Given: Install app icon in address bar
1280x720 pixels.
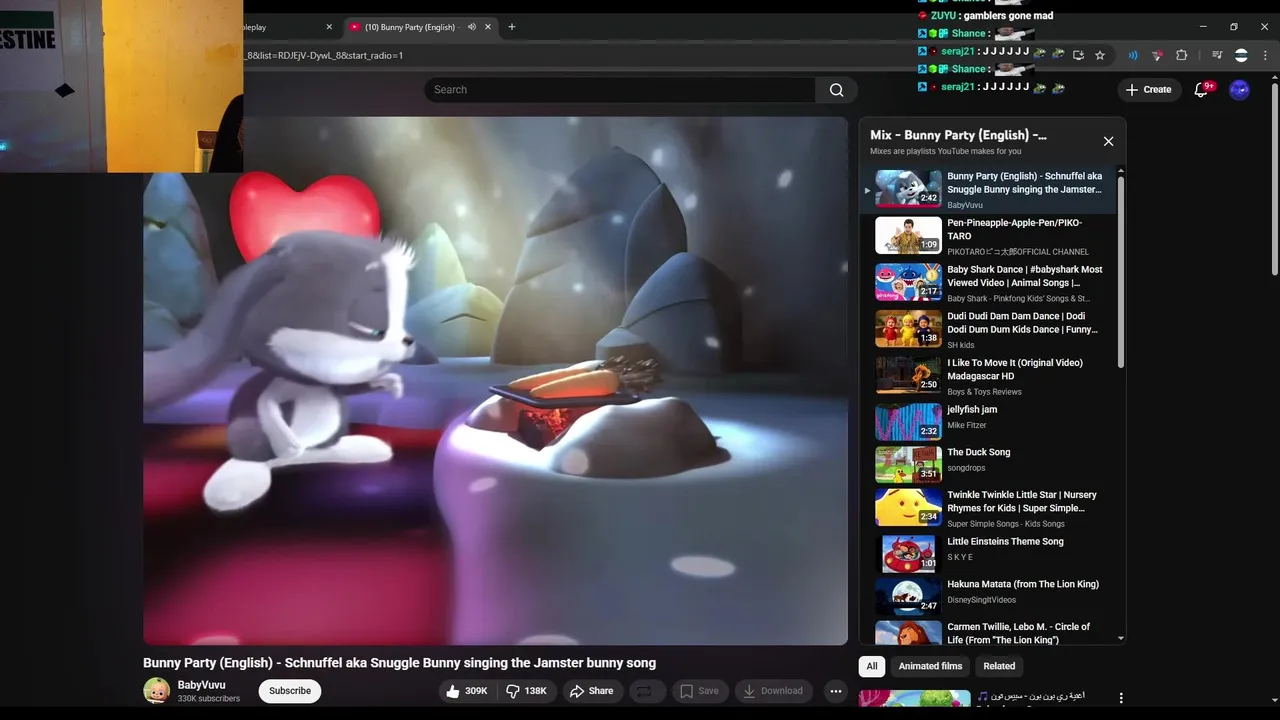Looking at the screenshot, I should 1078,55.
